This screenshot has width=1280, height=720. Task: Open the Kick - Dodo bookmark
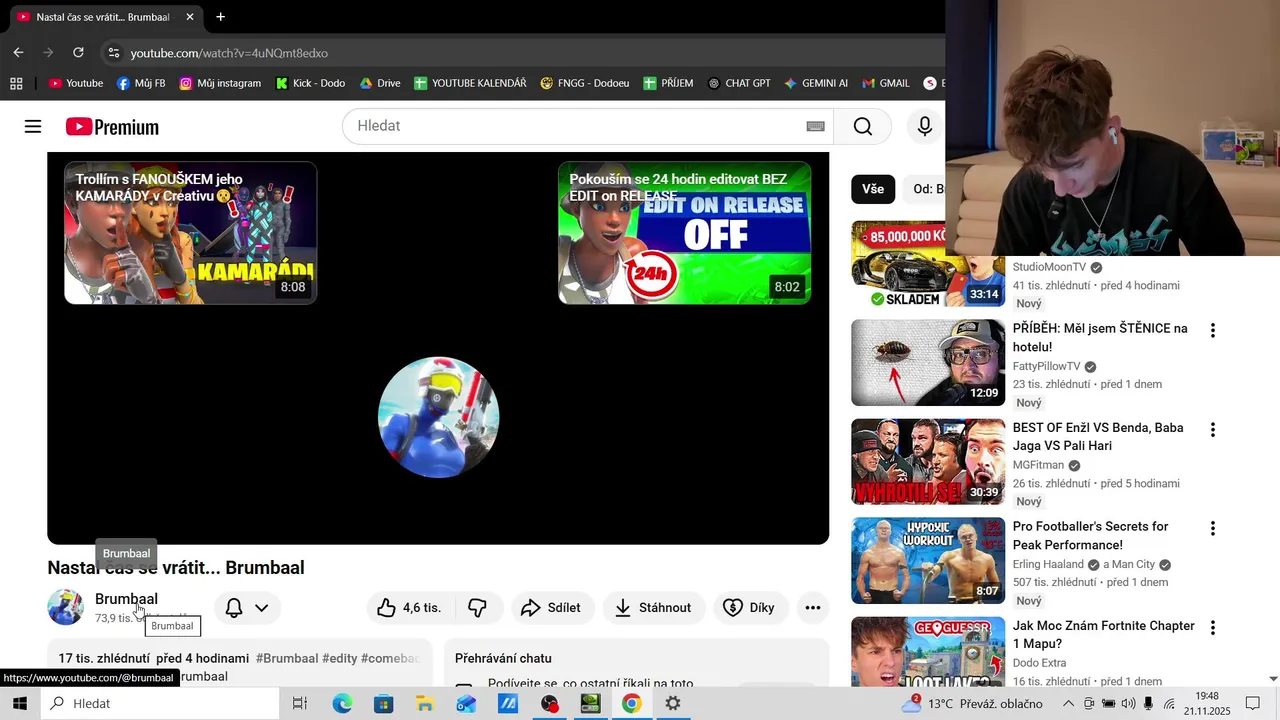point(310,83)
